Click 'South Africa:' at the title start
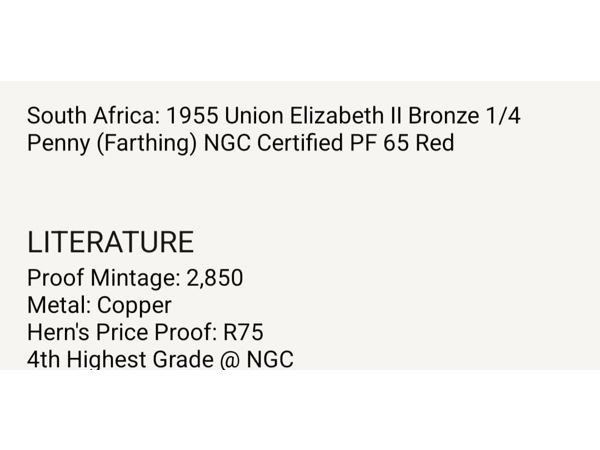 94,115
